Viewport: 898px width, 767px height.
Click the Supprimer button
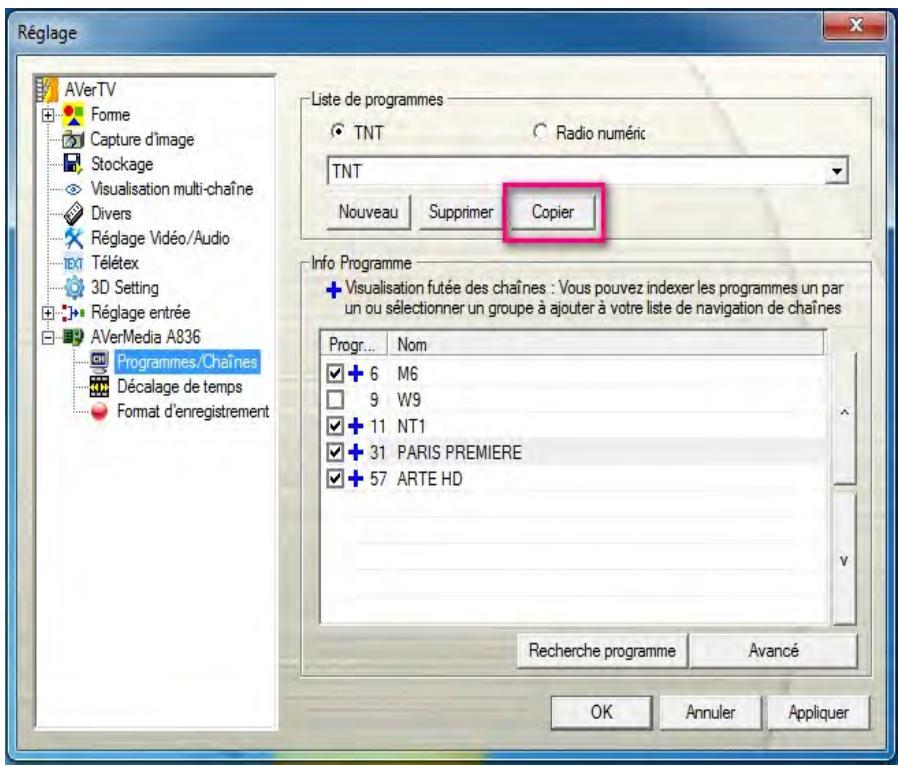tap(460, 212)
